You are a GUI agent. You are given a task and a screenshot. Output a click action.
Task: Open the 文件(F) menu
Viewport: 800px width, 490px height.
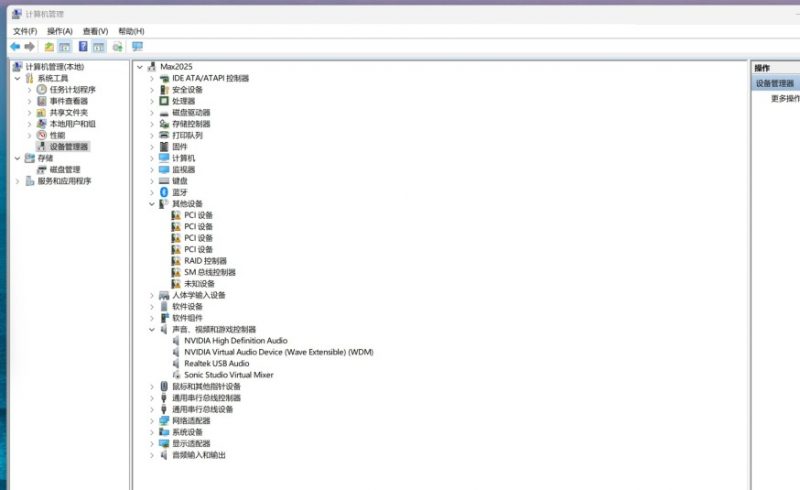coord(24,31)
